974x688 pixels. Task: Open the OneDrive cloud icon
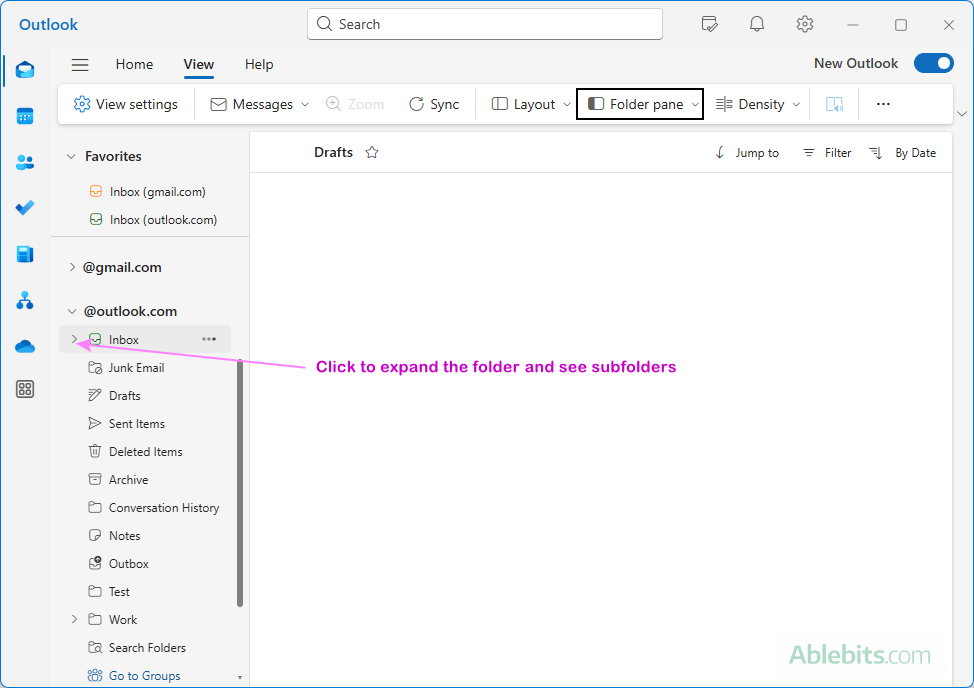coord(25,346)
